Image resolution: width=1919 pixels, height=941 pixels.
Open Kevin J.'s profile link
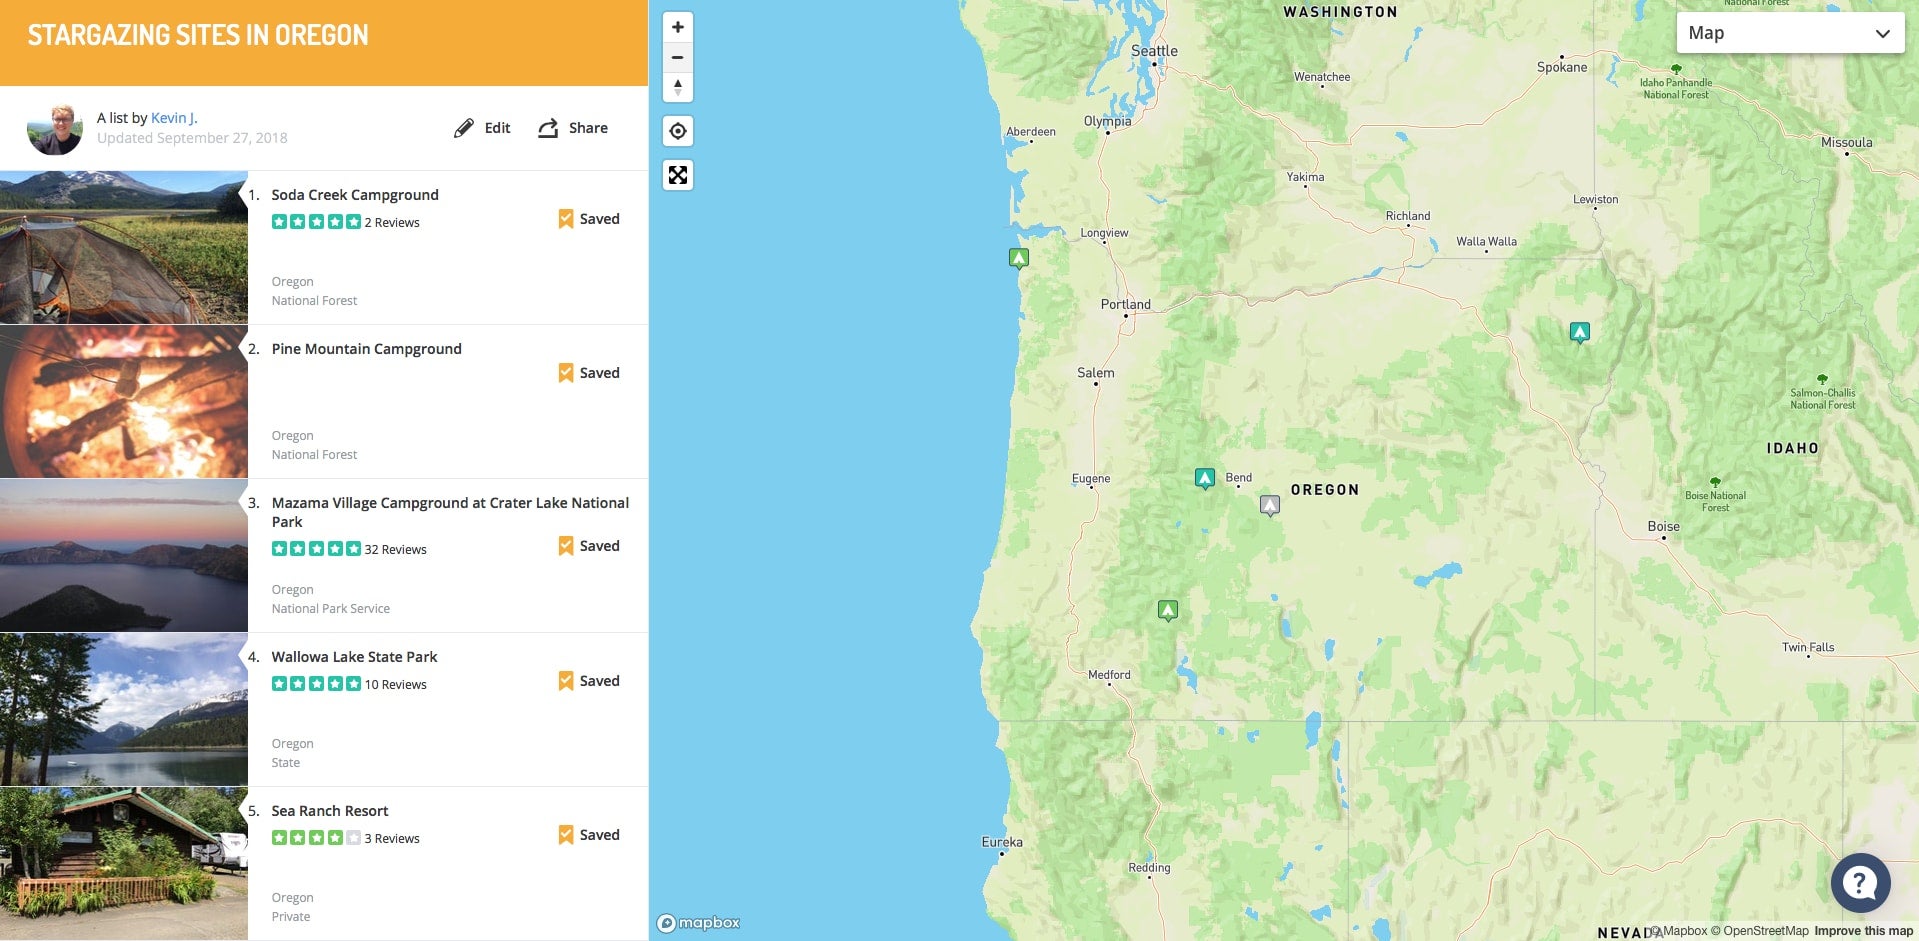[x=174, y=118]
